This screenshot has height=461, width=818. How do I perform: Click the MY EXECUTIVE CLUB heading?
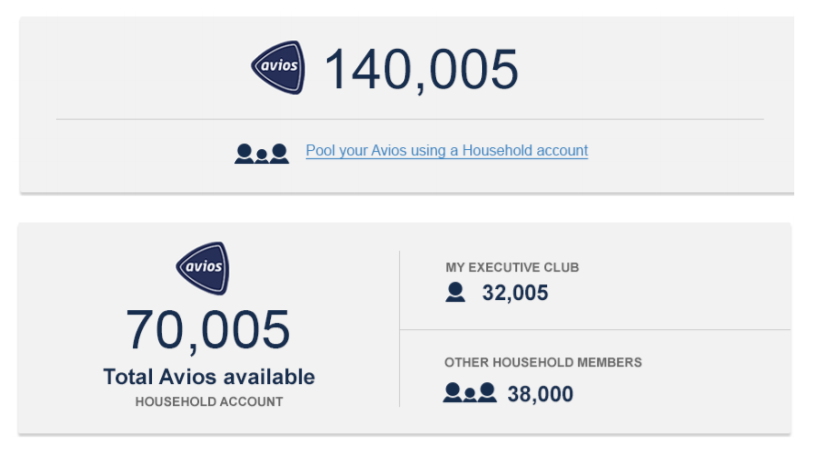tap(512, 268)
